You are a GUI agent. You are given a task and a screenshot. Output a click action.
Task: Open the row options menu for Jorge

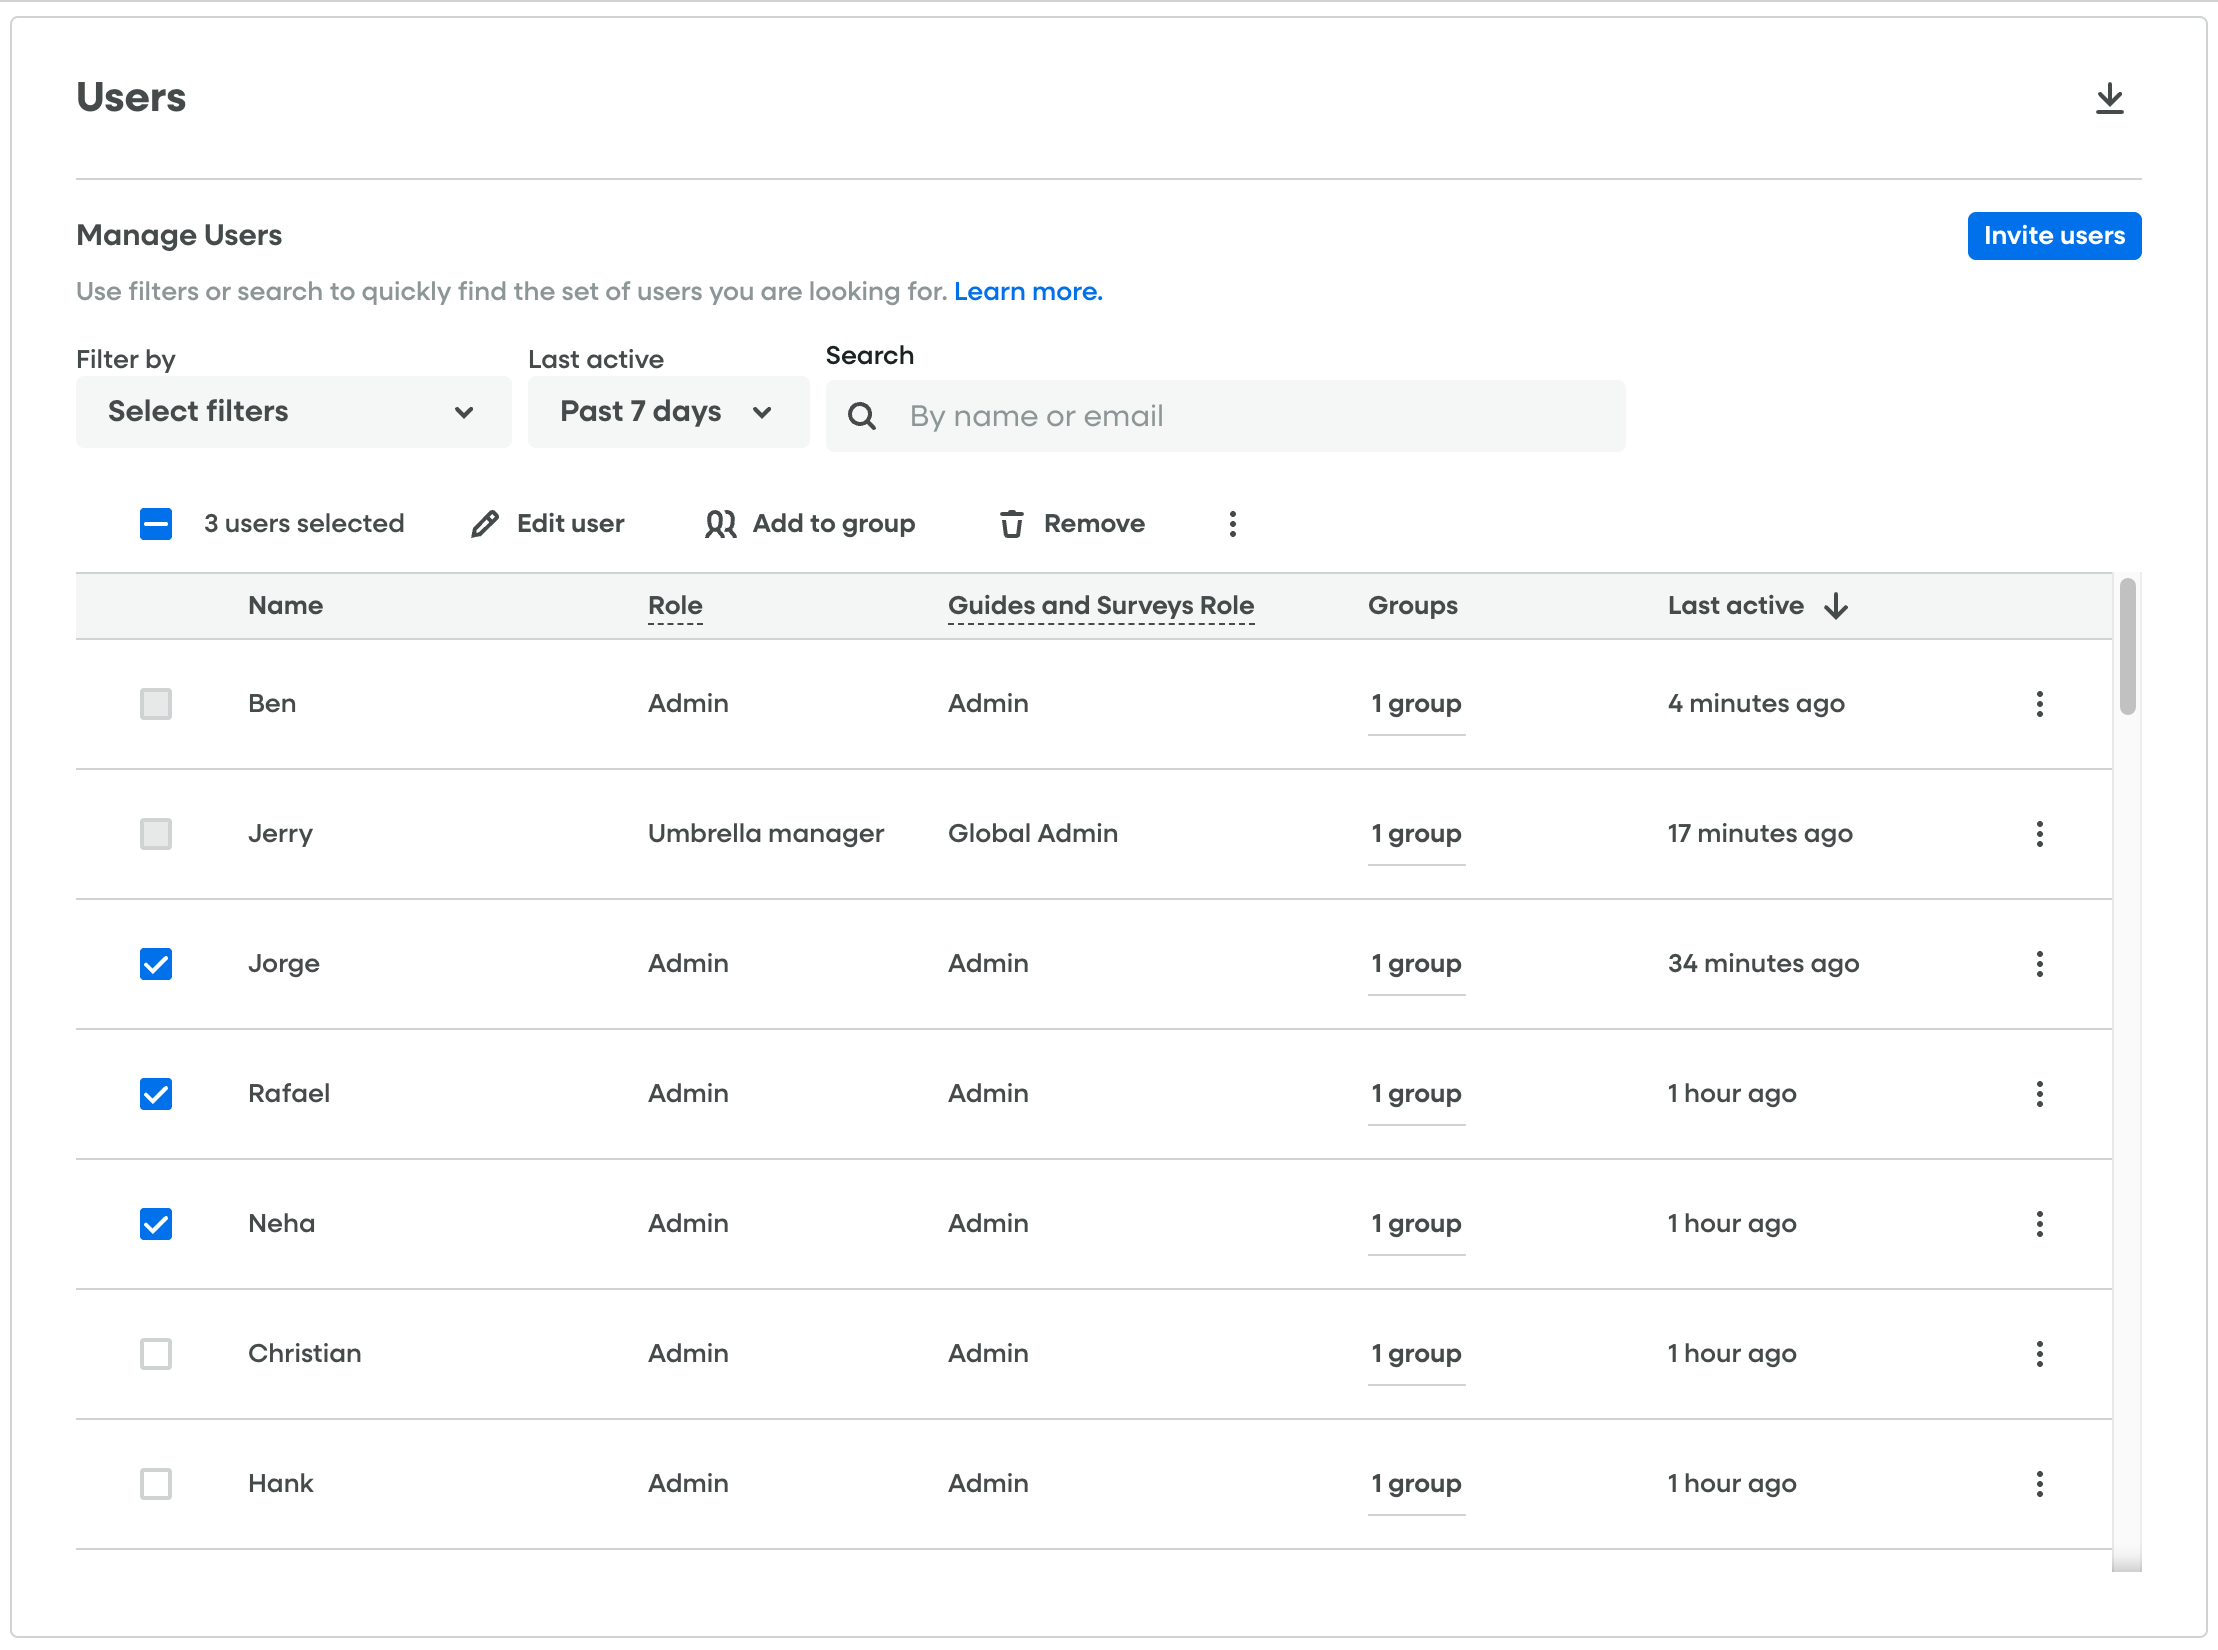coord(2039,964)
